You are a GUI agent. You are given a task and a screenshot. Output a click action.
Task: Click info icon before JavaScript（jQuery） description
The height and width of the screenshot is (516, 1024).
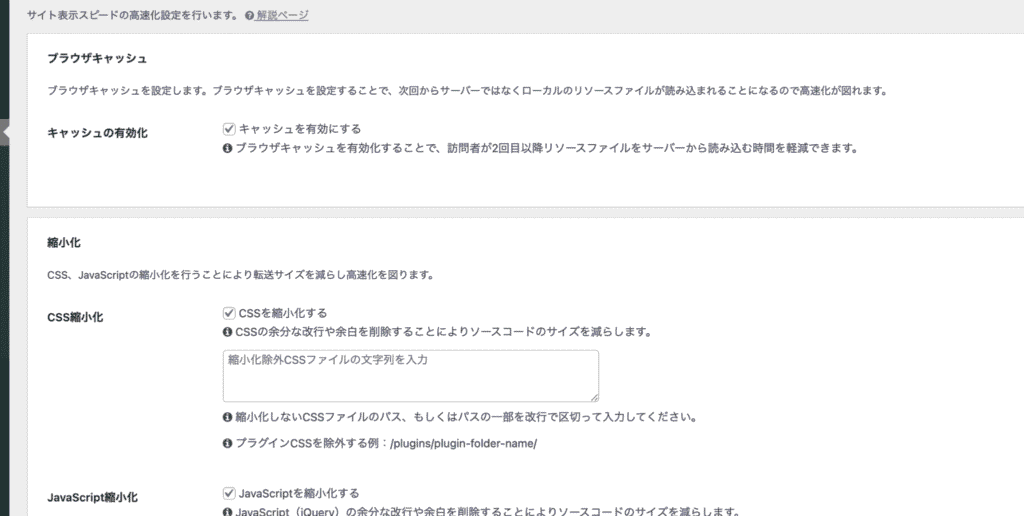(x=227, y=512)
